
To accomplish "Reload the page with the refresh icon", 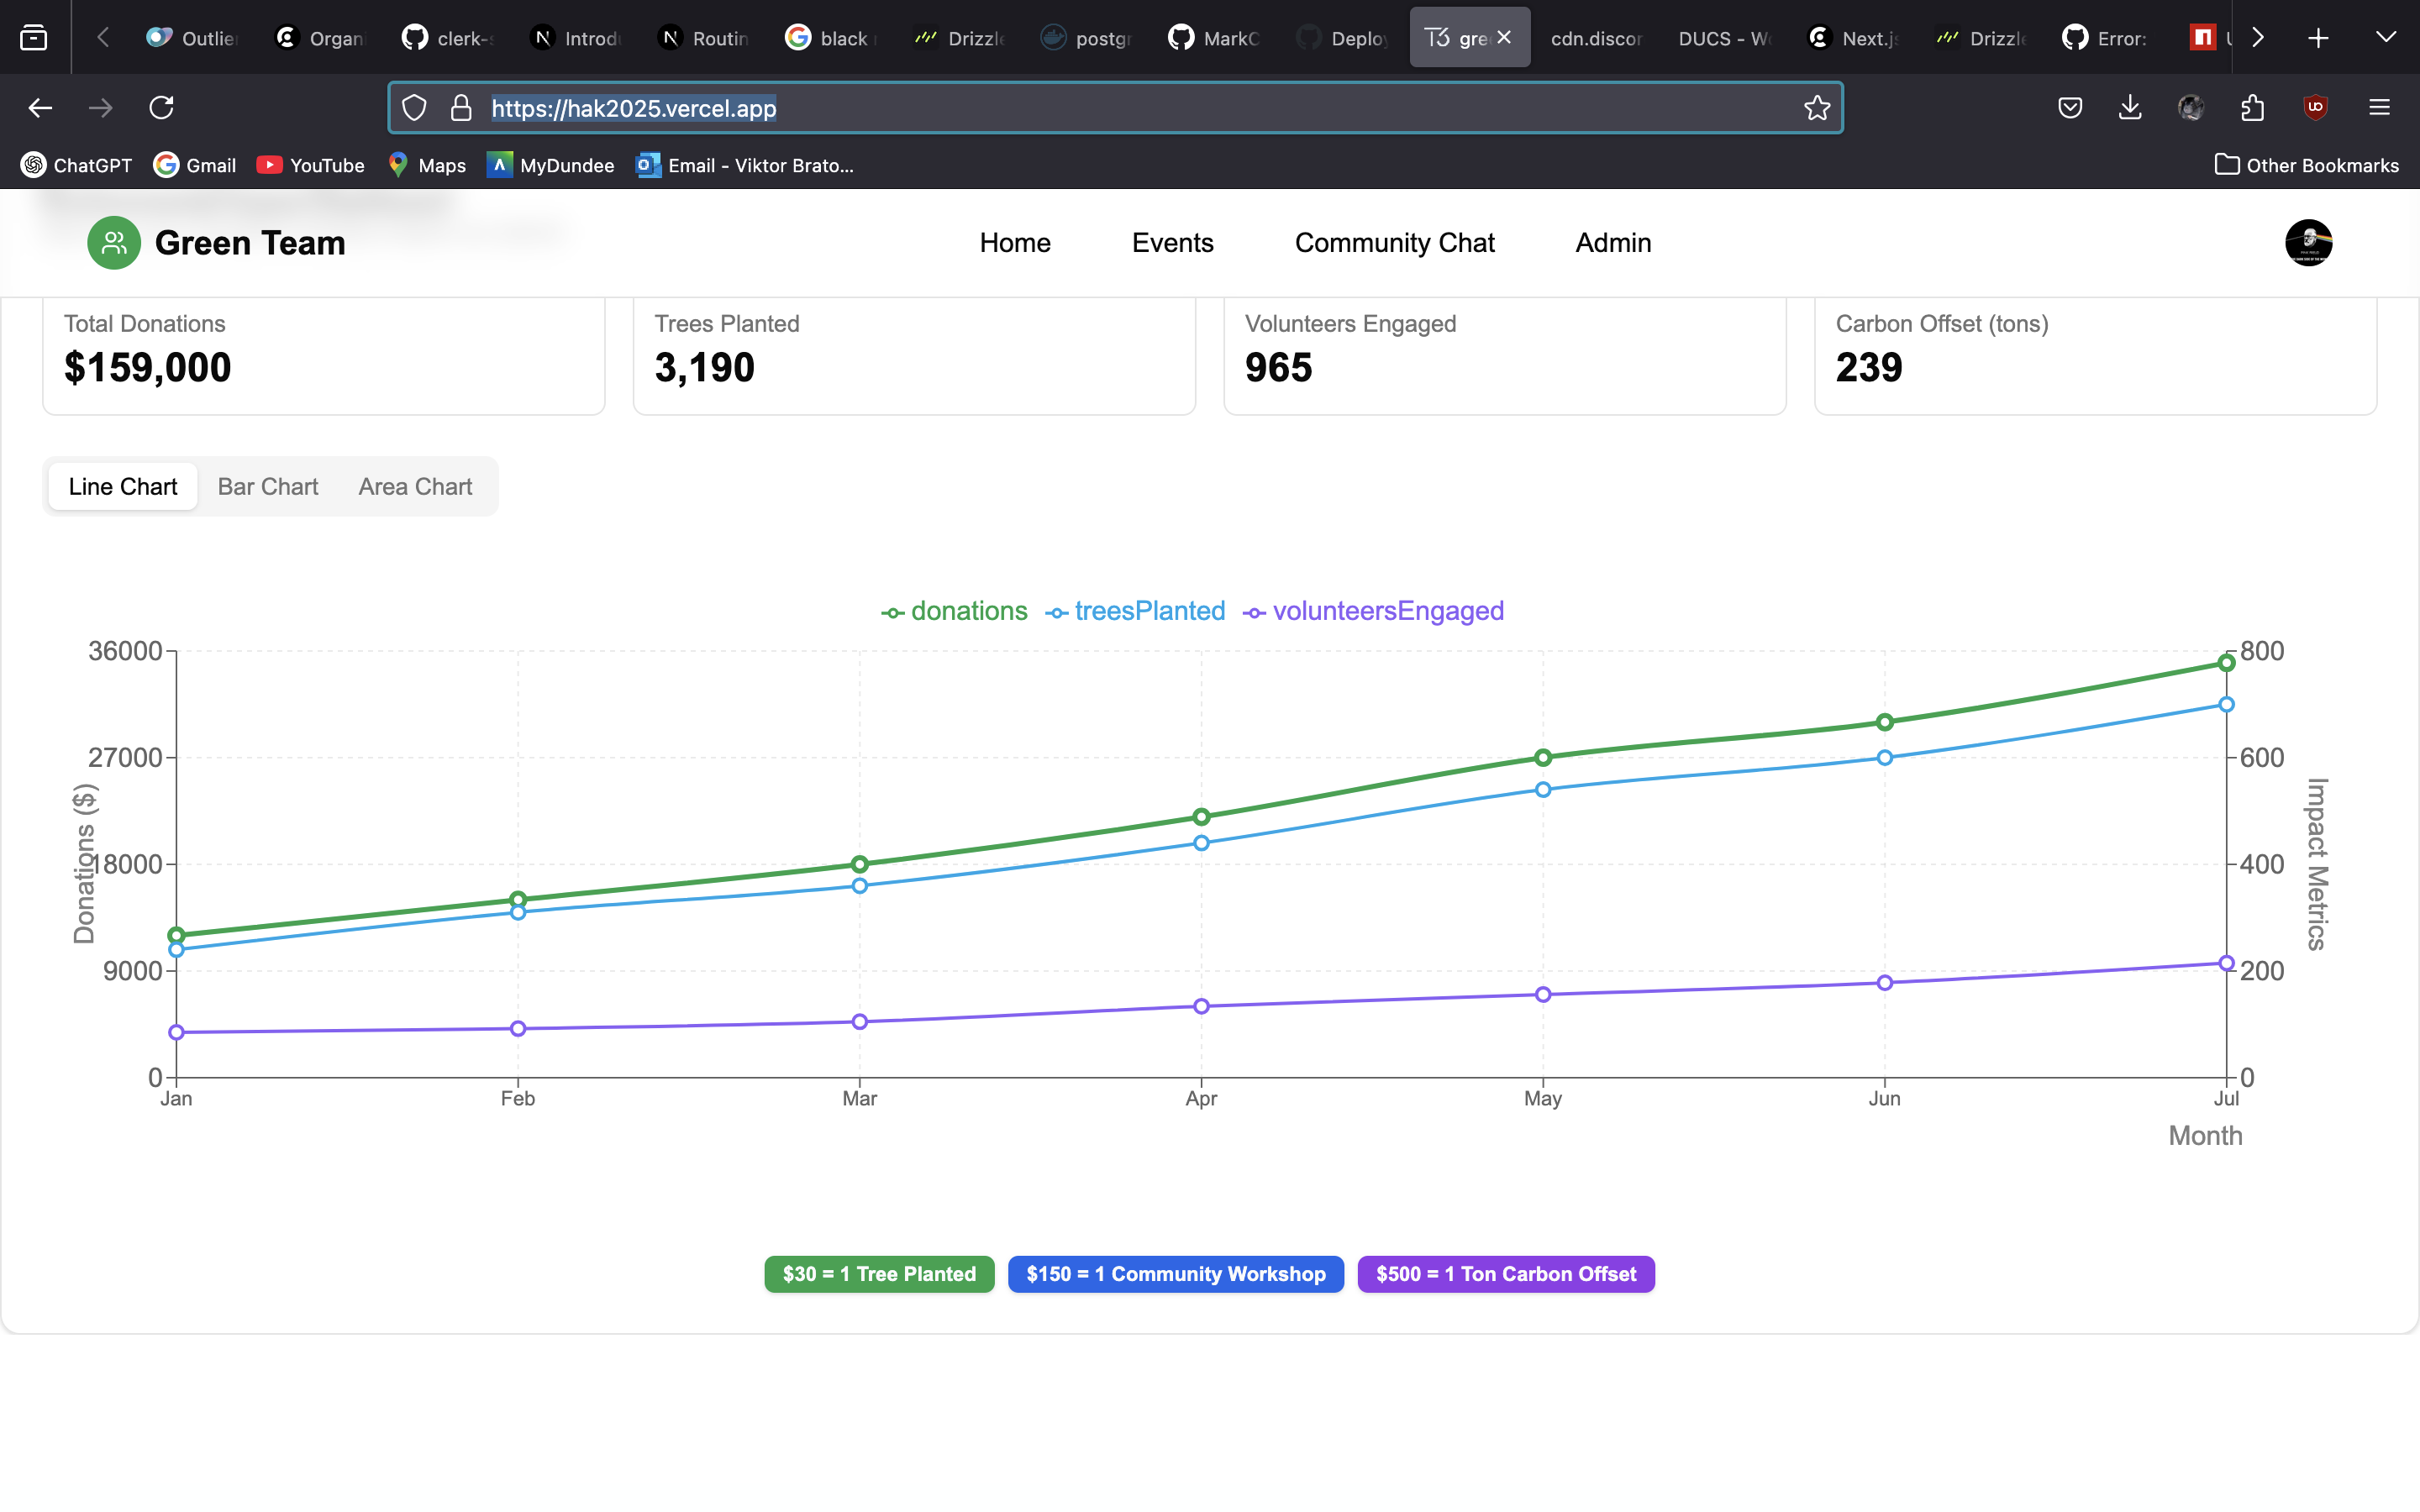I will point(162,107).
